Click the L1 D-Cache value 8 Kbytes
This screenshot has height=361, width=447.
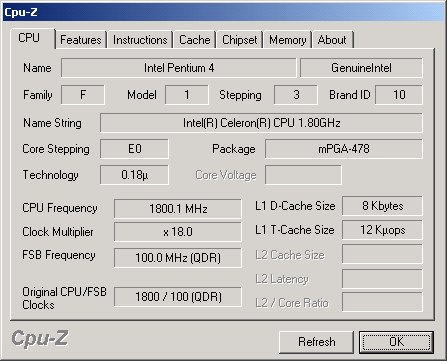point(382,206)
